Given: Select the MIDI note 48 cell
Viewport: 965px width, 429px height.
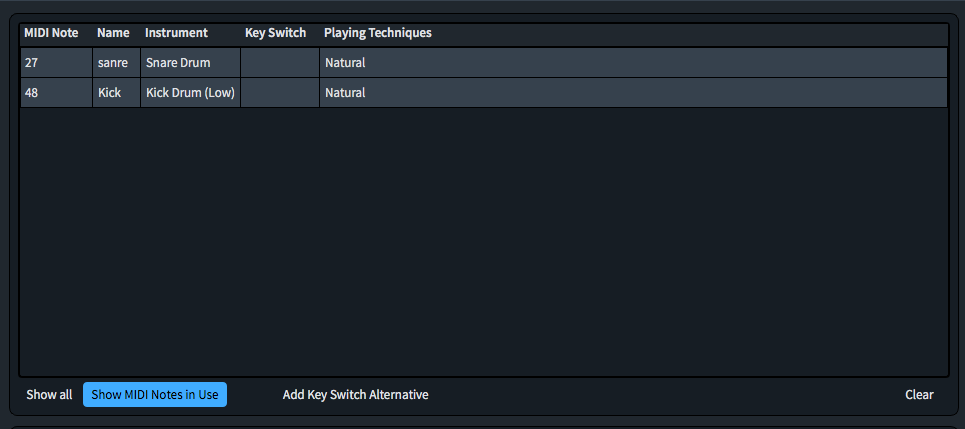Looking at the screenshot, I should coord(56,93).
